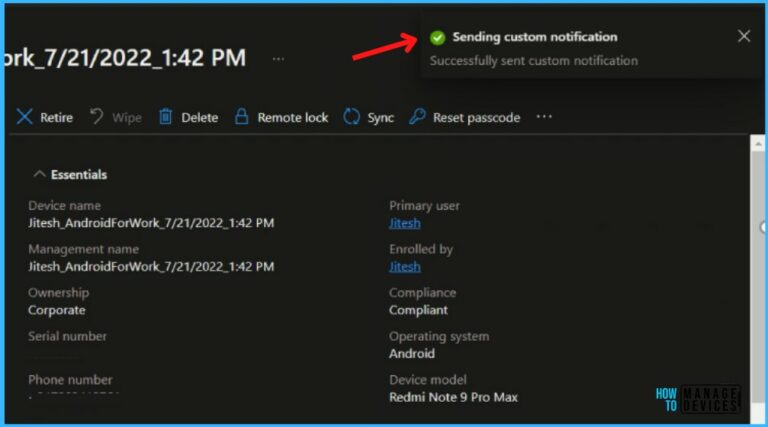Click the Reset passcode key icon
The width and height of the screenshot is (768, 427).
pyautogui.click(x=418, y=117)
